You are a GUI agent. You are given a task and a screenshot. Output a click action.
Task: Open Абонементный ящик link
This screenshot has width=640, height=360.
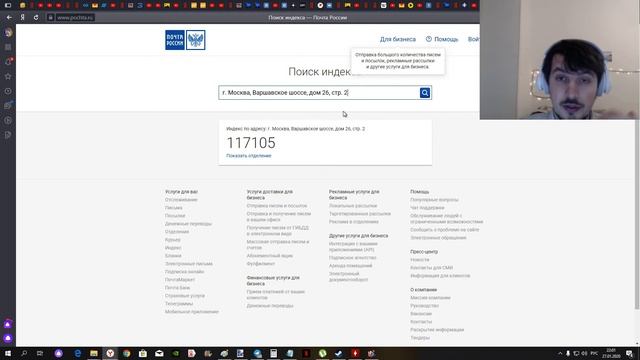269,256
